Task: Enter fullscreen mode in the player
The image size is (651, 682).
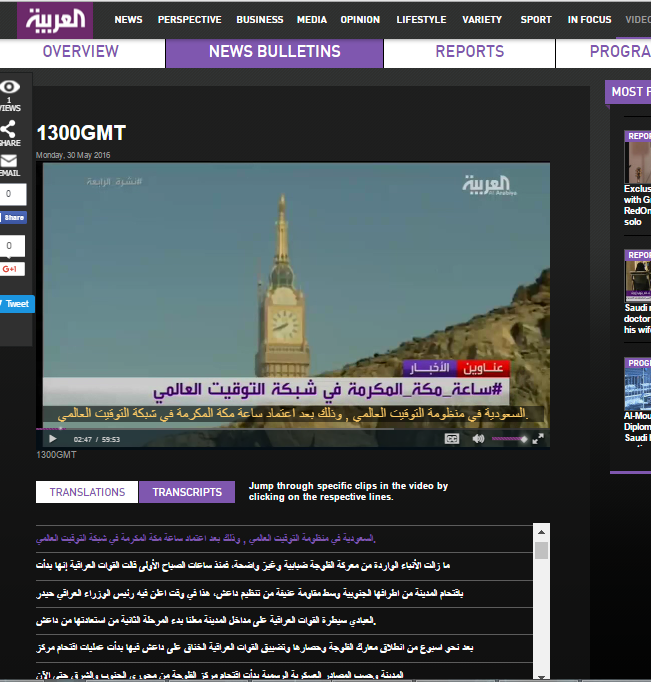Action: (538, 439)
